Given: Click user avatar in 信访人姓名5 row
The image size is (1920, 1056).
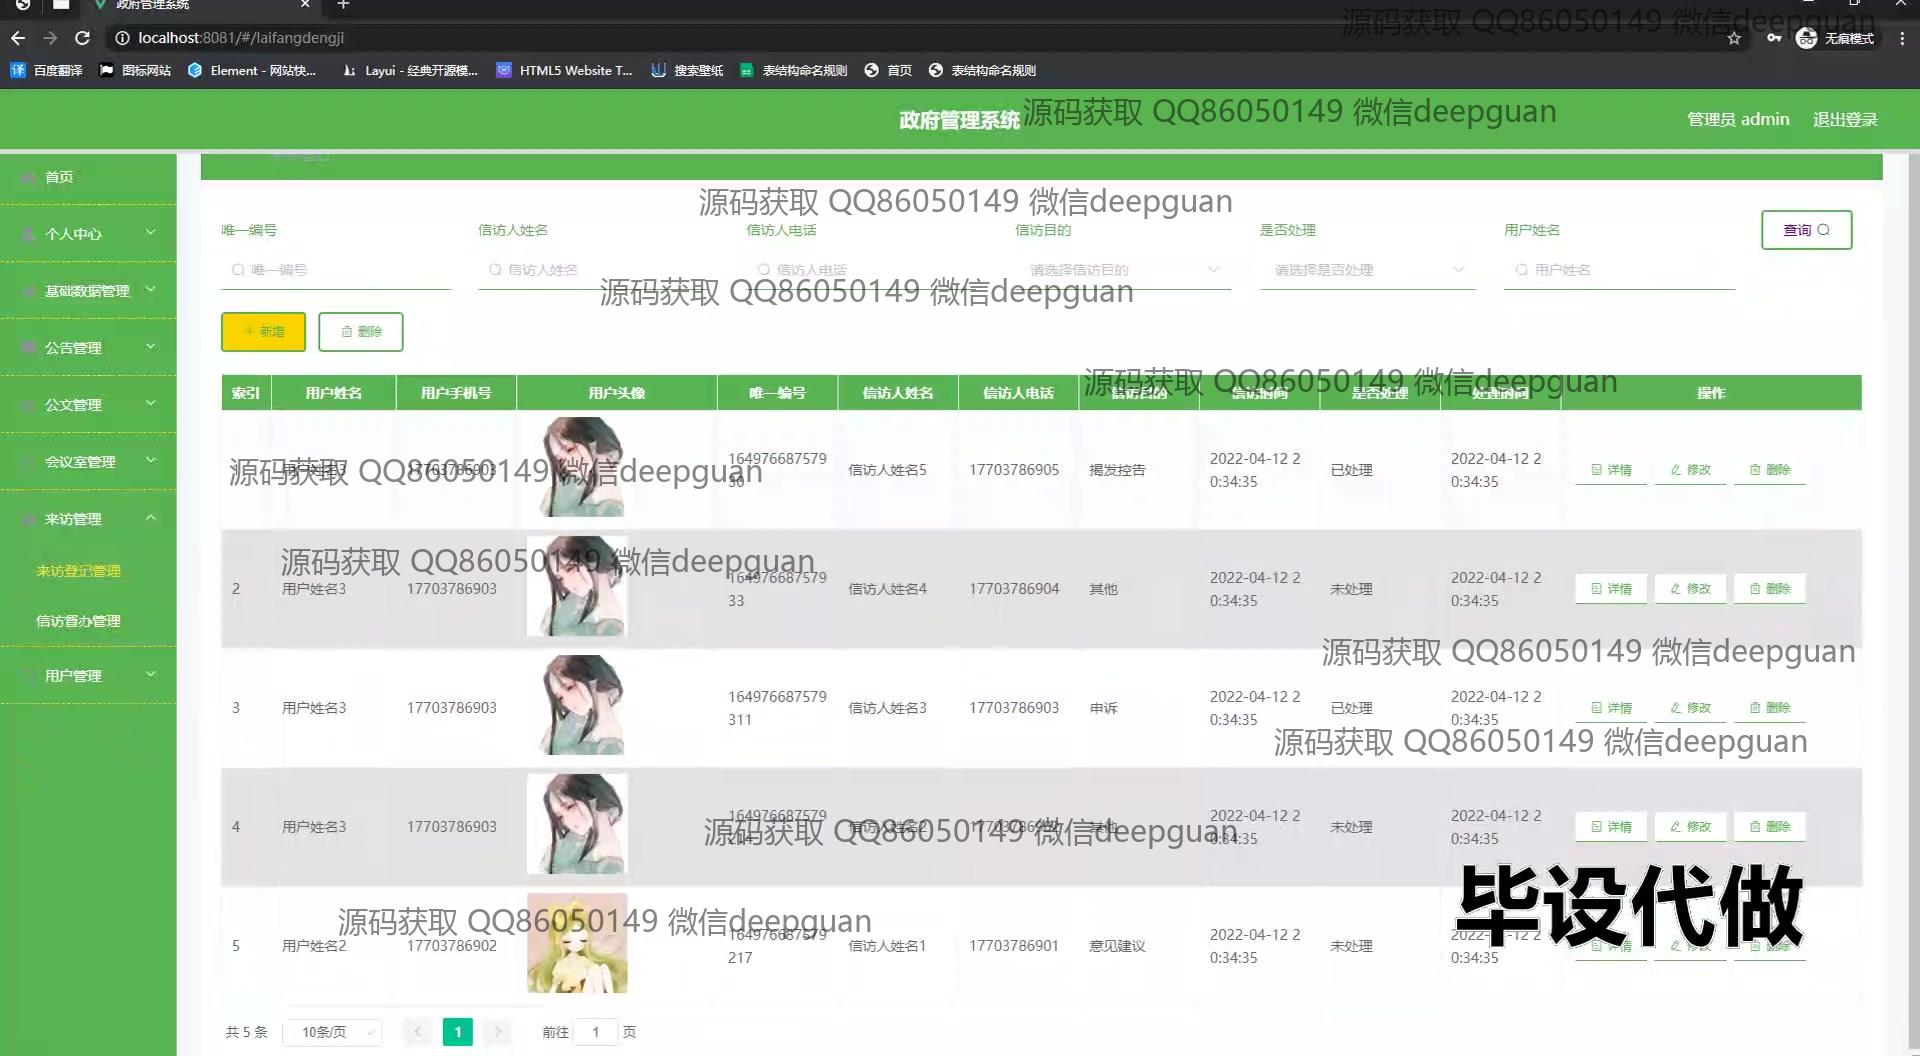Looking at the screenshot, I should [x=577, y=467].
